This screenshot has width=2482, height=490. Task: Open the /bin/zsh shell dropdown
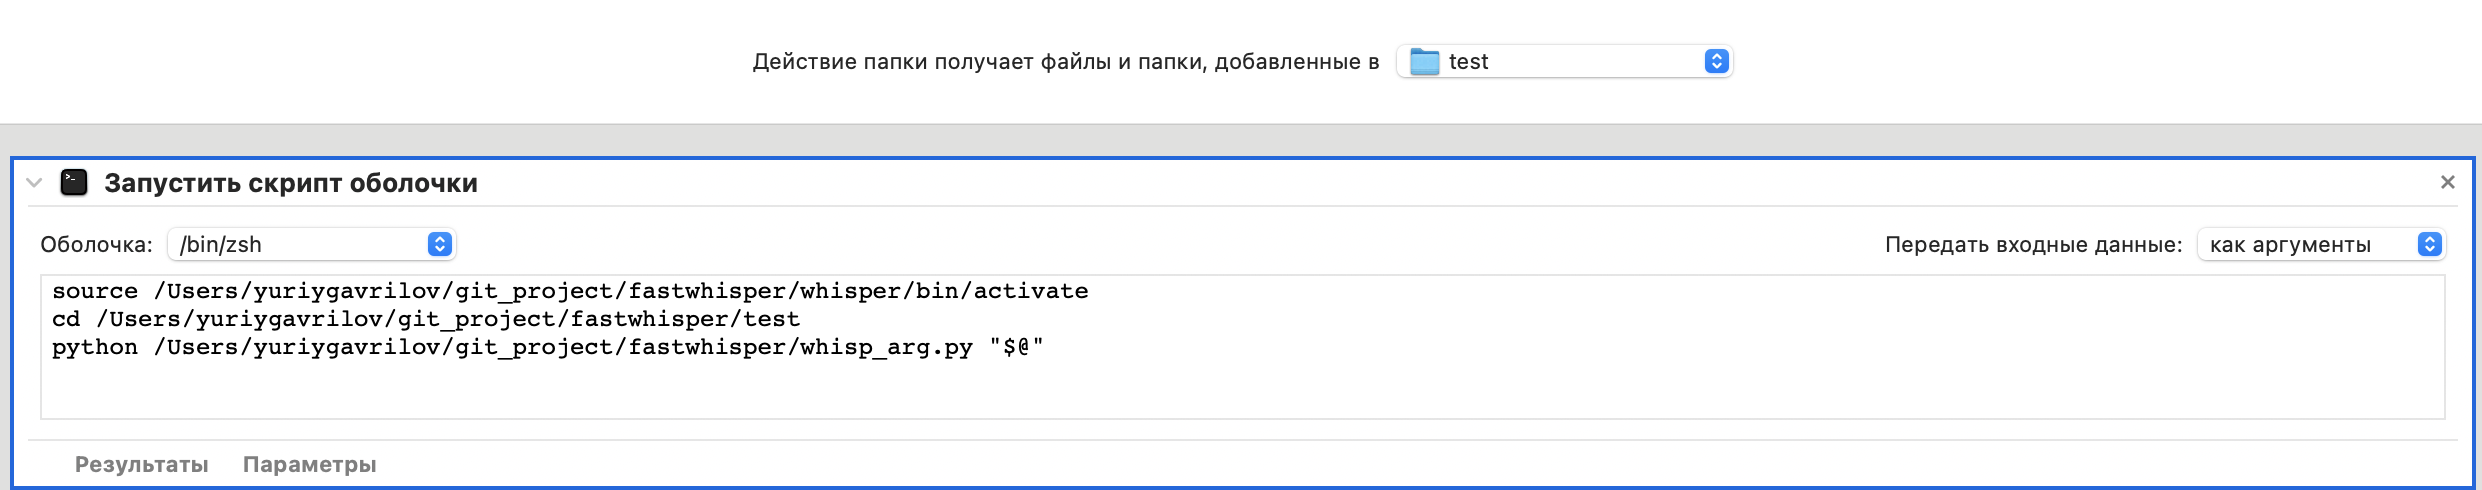pyautogui.click(x=311, y=244)
